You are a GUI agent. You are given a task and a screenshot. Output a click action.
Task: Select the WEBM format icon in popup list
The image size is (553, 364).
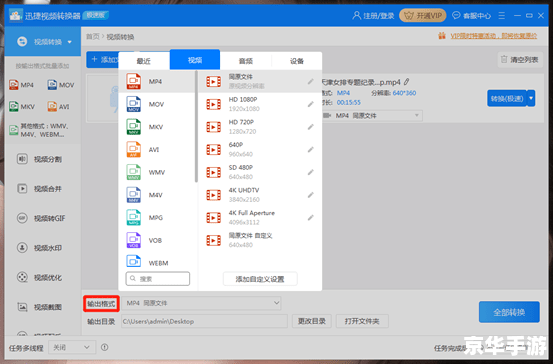click(x=134, y=261)
